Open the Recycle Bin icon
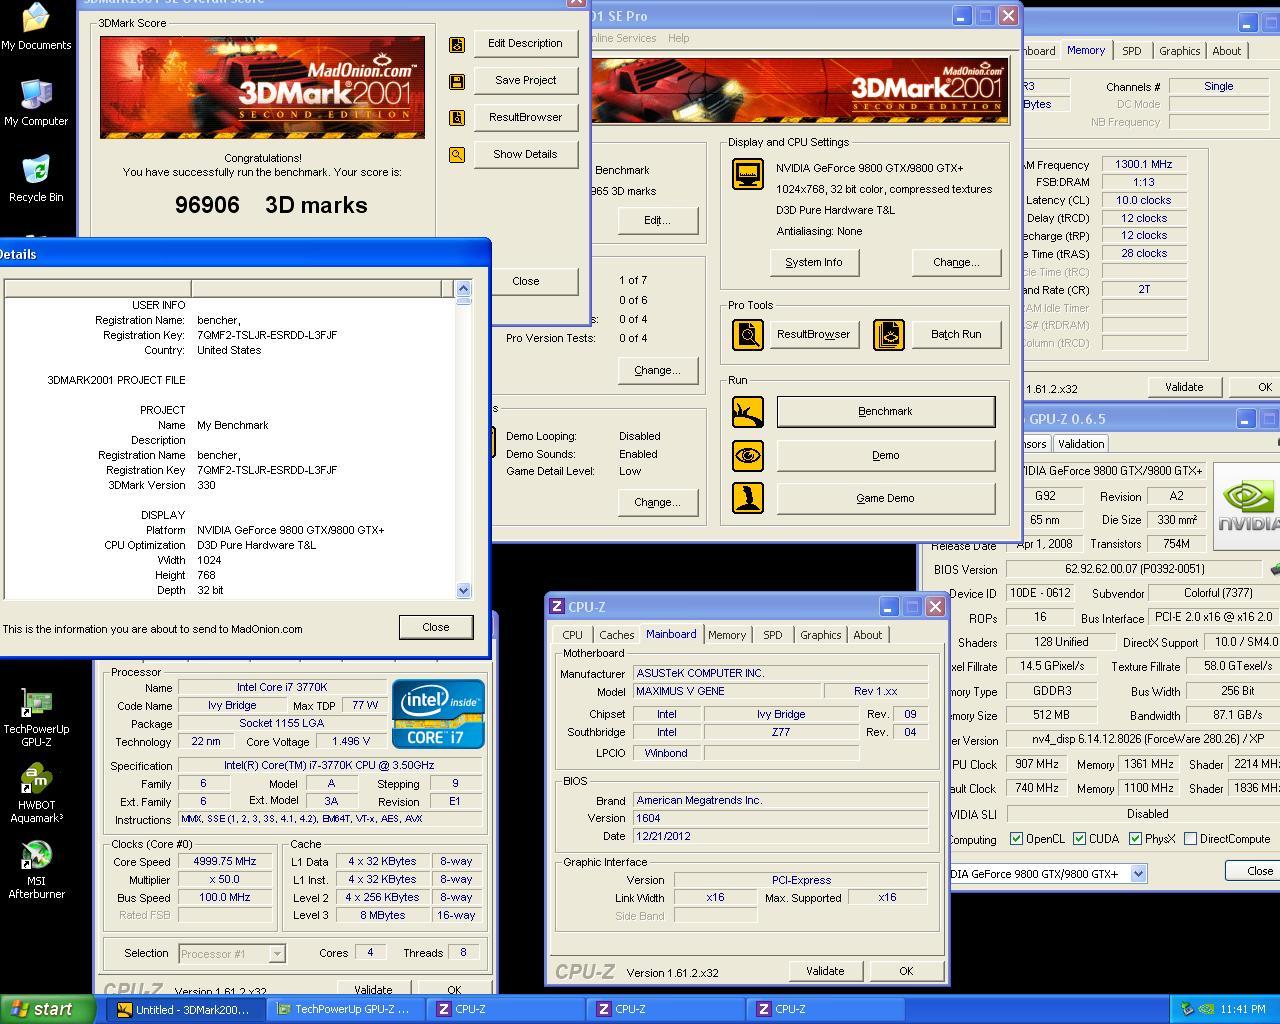 36,179
